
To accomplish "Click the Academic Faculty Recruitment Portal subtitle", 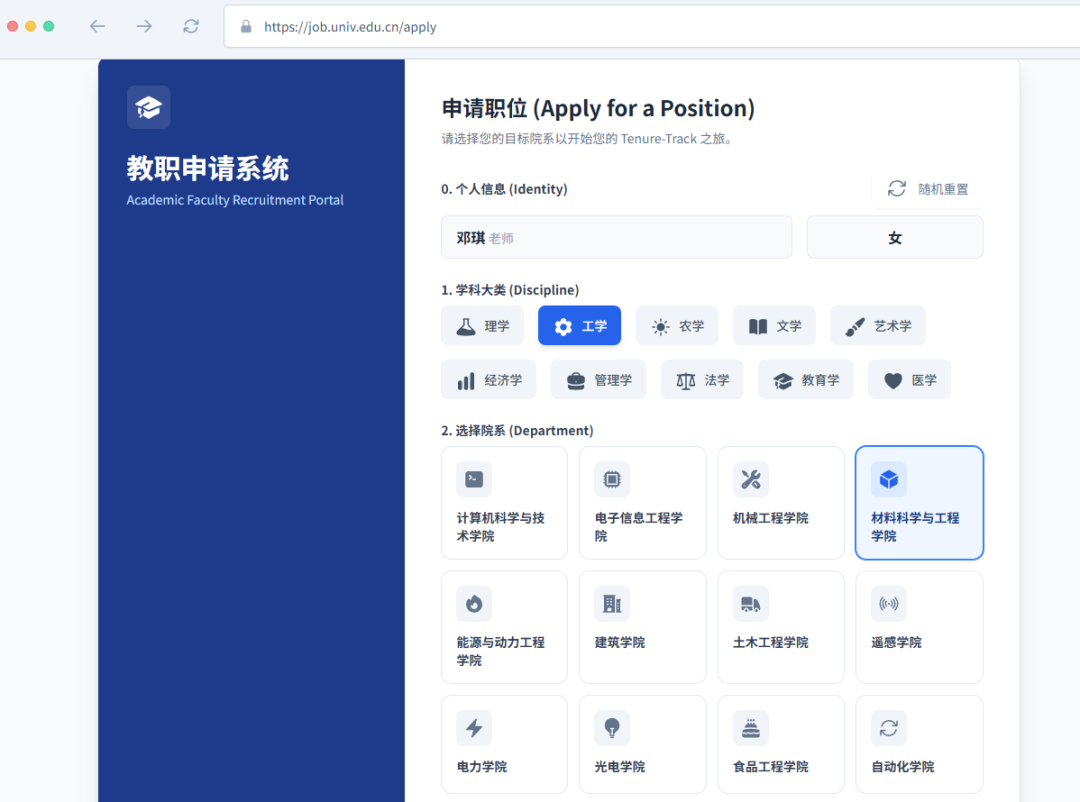I will [235, 200].
